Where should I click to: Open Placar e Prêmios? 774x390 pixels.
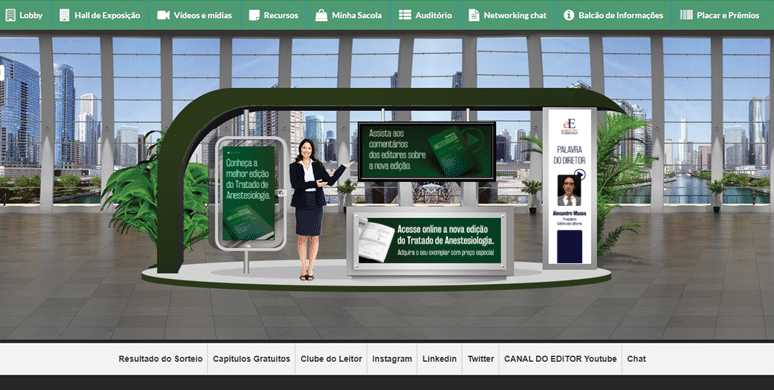coord(720,15)
